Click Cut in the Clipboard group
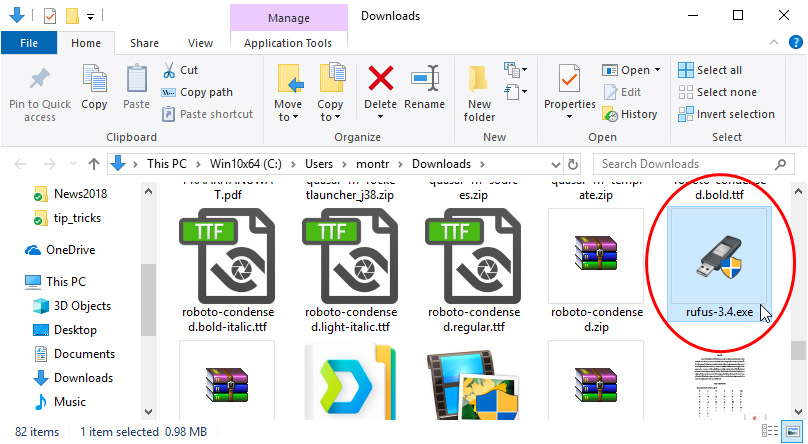The width and height of the screenshot is (808, 444). point(180,70)
